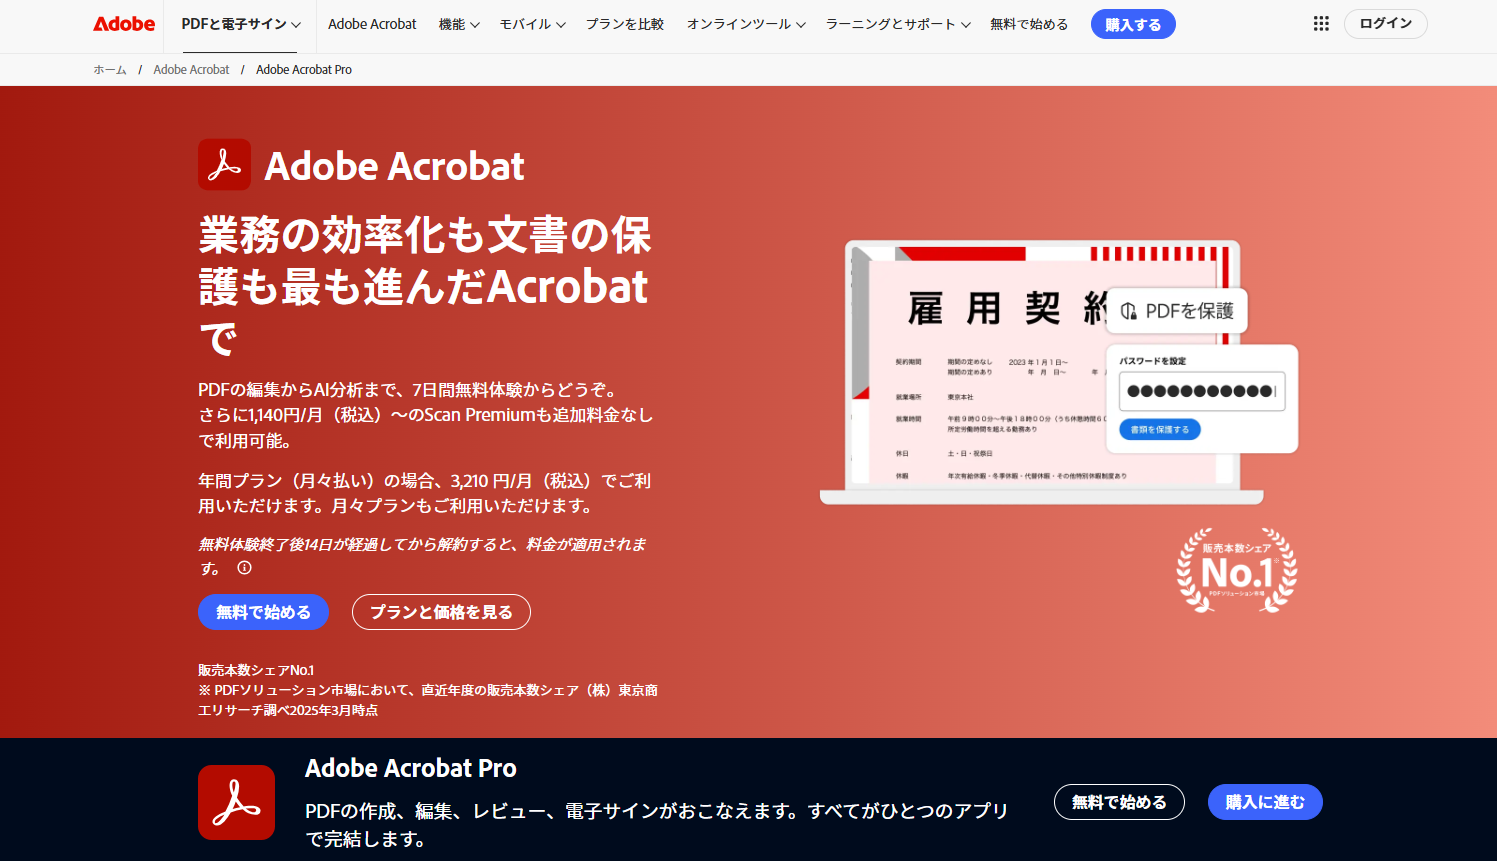
Task: Click the Adobe Acrobat Pro heading text
Action: point(410,768)
